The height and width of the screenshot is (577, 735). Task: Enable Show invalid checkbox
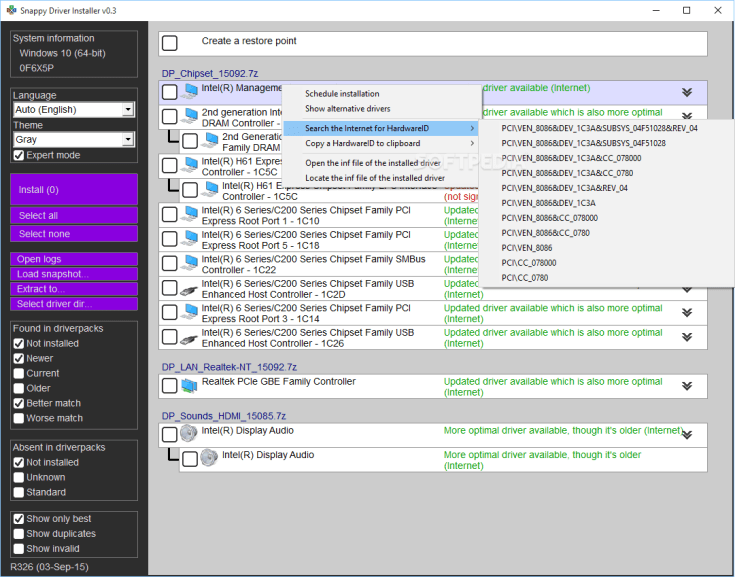[x=19, y=549]
